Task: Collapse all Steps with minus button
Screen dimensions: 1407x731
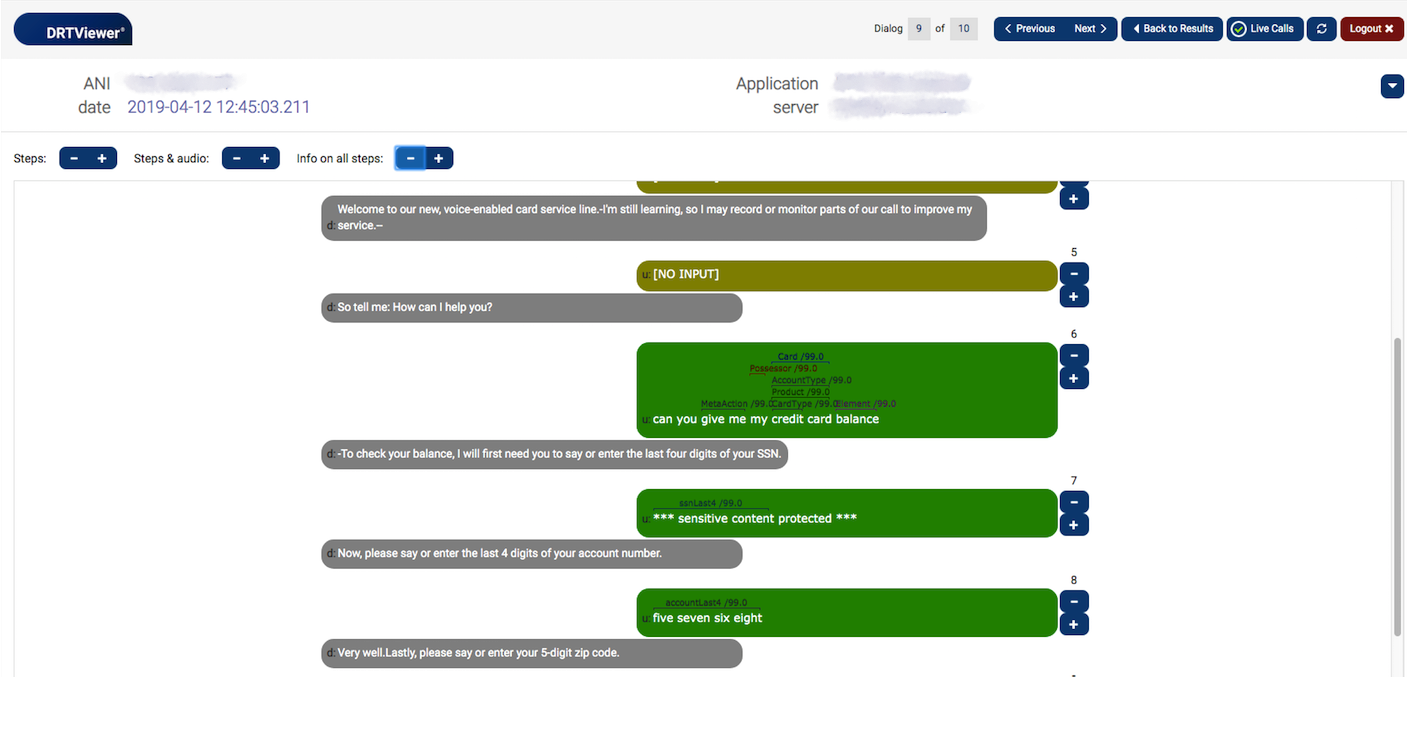Action: coord(74,158)
